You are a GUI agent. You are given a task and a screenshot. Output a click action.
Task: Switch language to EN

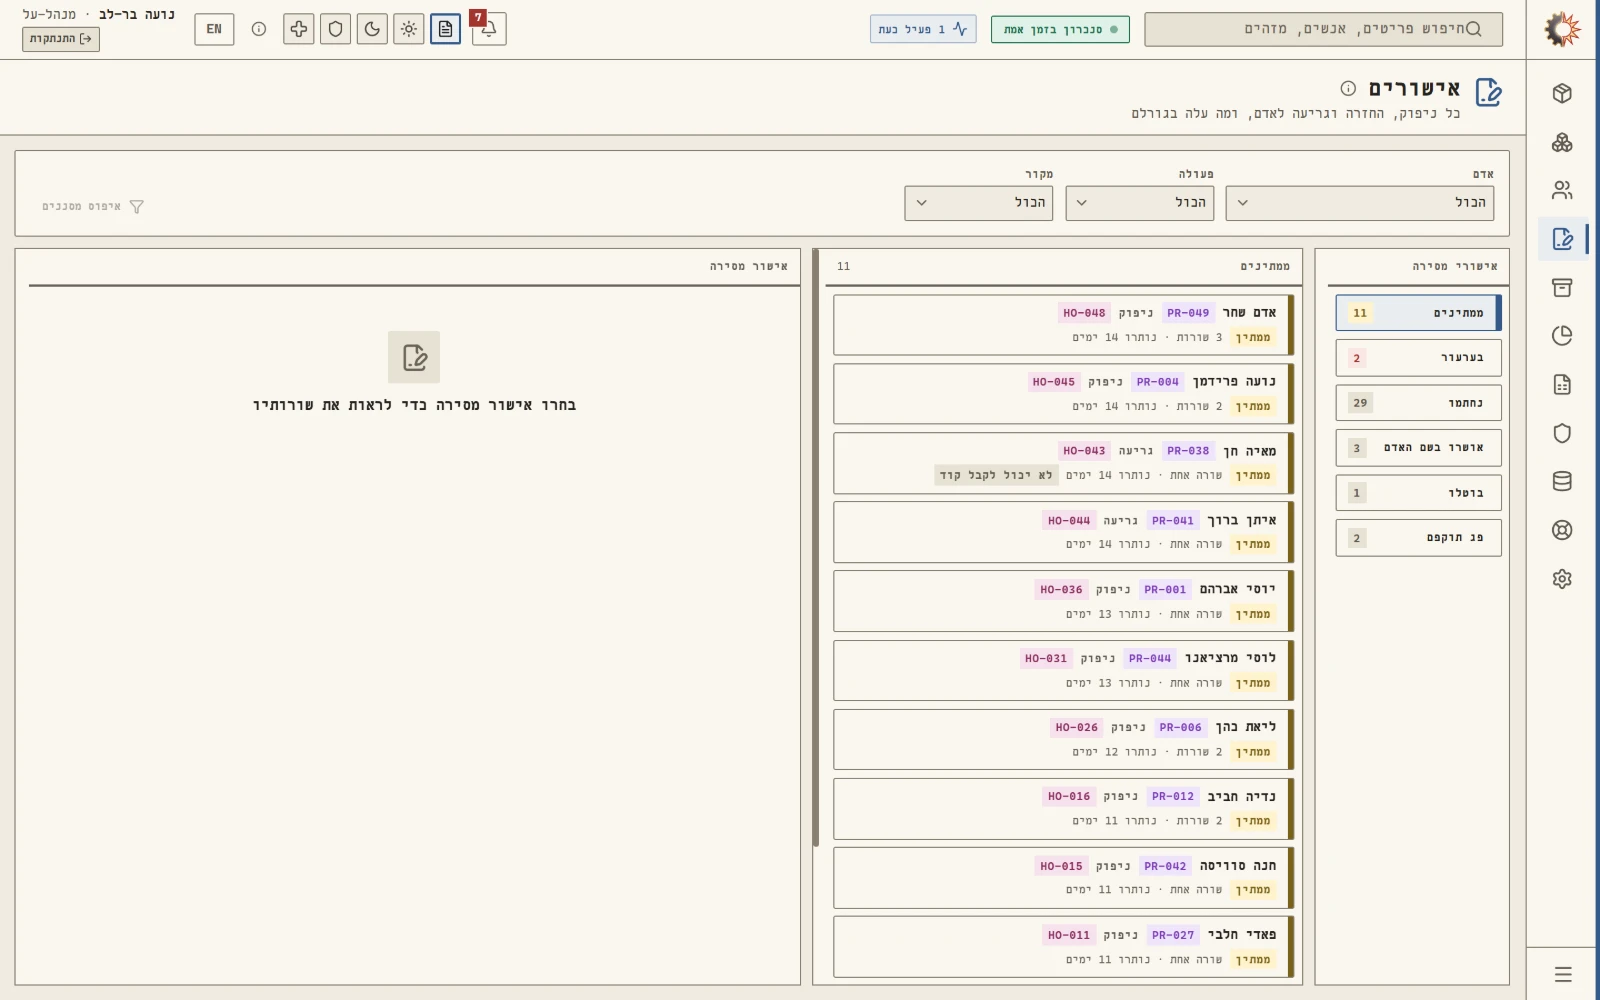214,29
